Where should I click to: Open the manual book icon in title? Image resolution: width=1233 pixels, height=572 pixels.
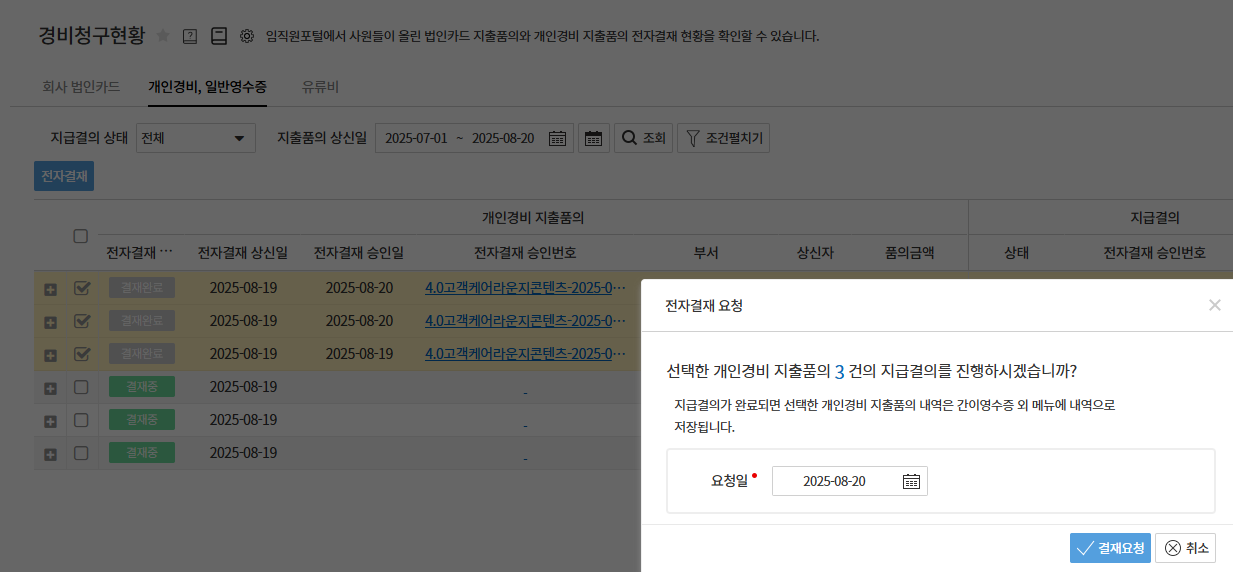coord(219,36)
